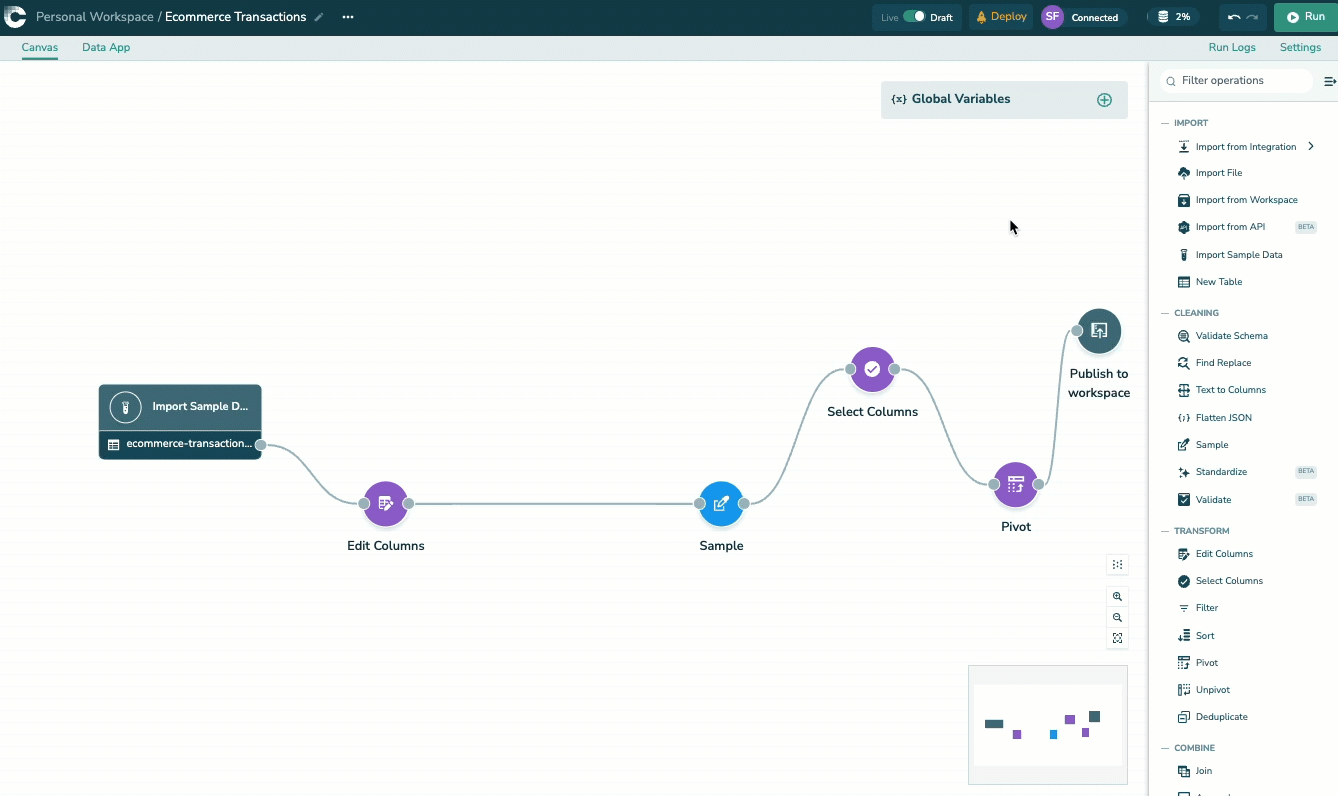Open the flow's three-dot options menu
Viewport: 1338px width, 796px height.
pos(347,17)
